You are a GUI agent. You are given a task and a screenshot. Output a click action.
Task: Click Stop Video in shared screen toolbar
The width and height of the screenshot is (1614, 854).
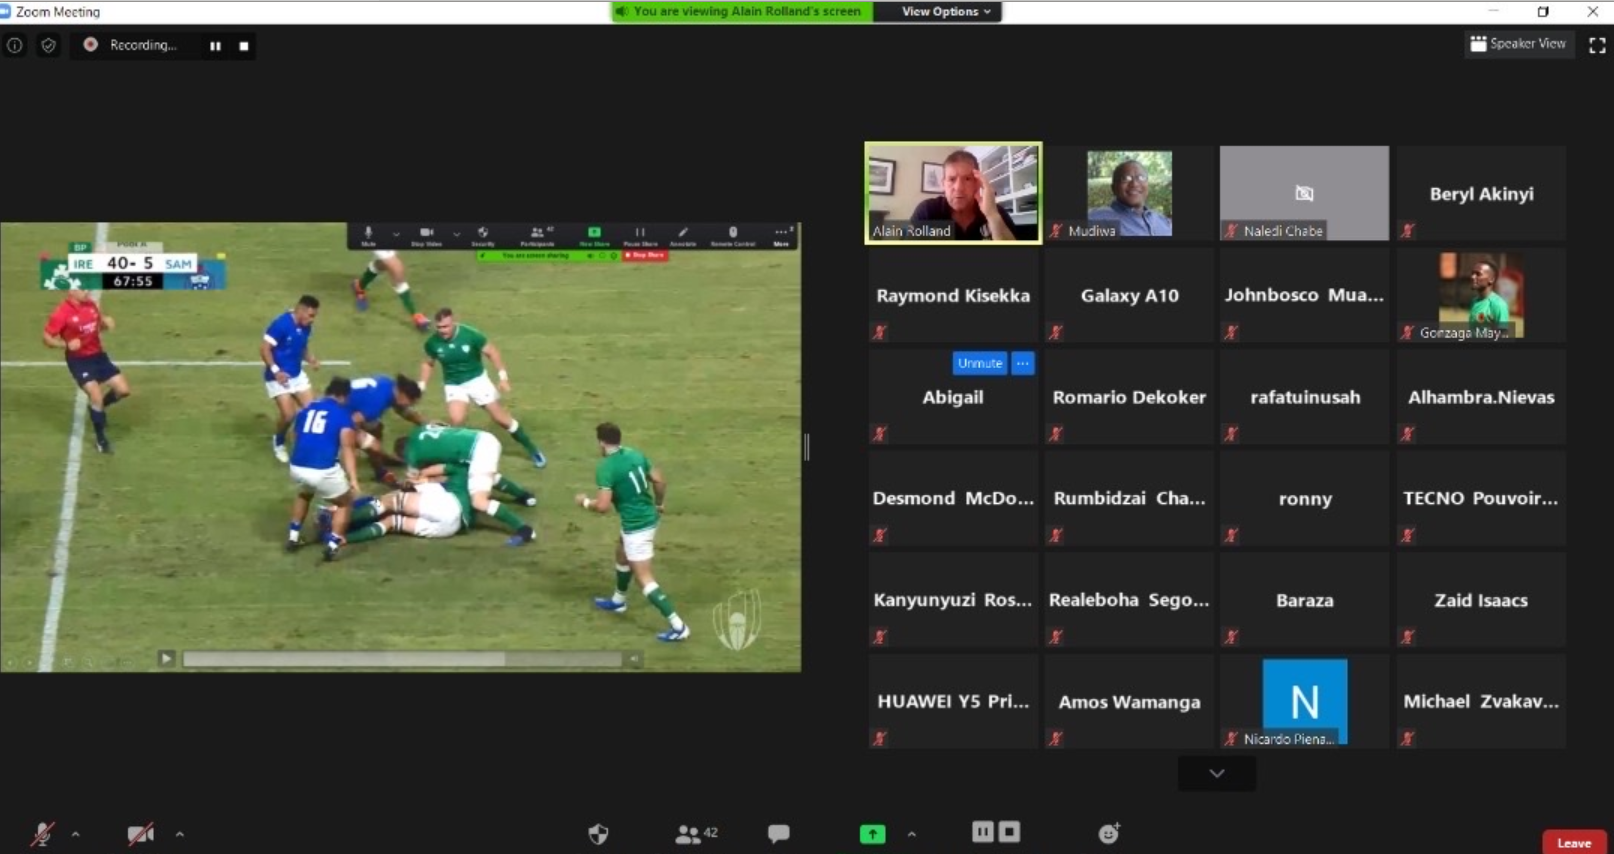pyautogui.click(x=427, y=236)
